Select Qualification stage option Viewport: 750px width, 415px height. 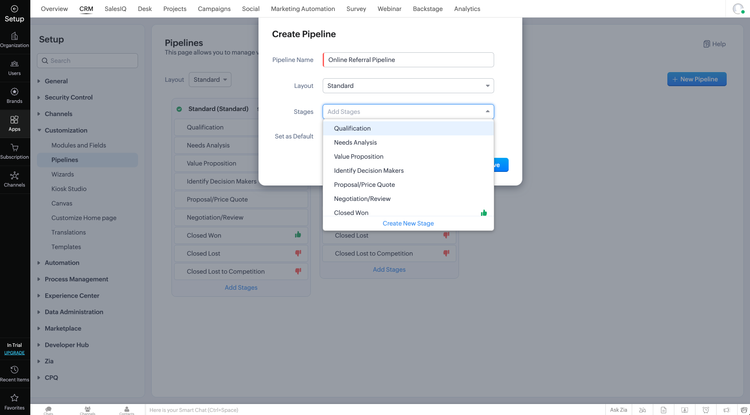pos(408,128)
